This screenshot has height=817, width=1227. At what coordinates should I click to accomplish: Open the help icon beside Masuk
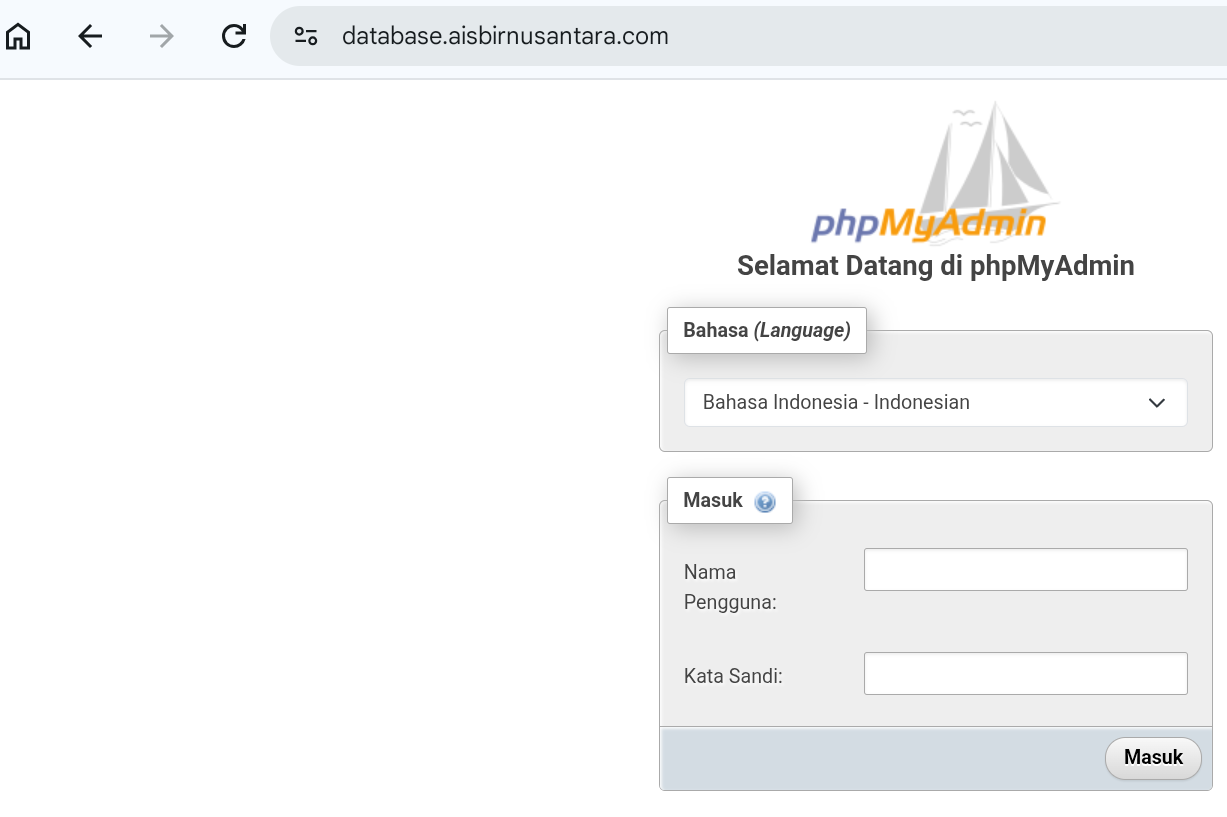[x=765, y=502]
